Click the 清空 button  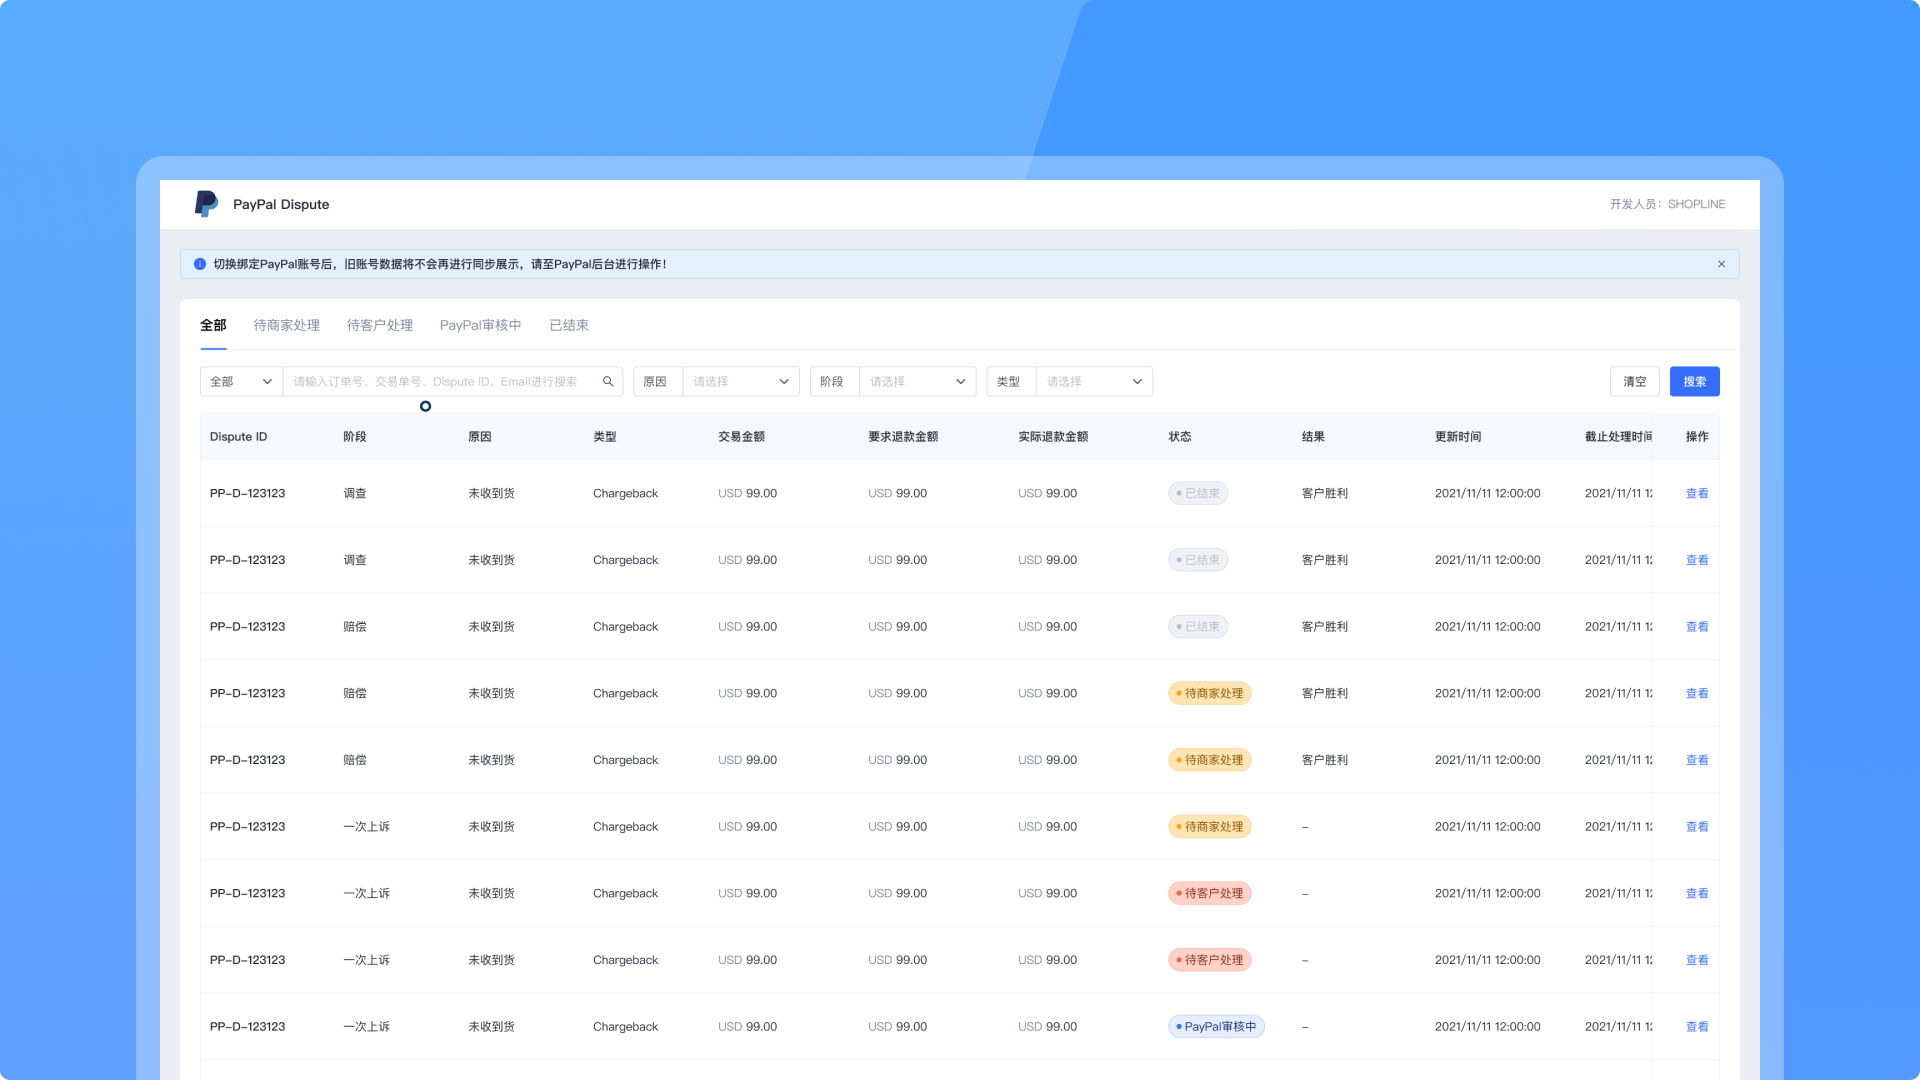click(1634, 382)
